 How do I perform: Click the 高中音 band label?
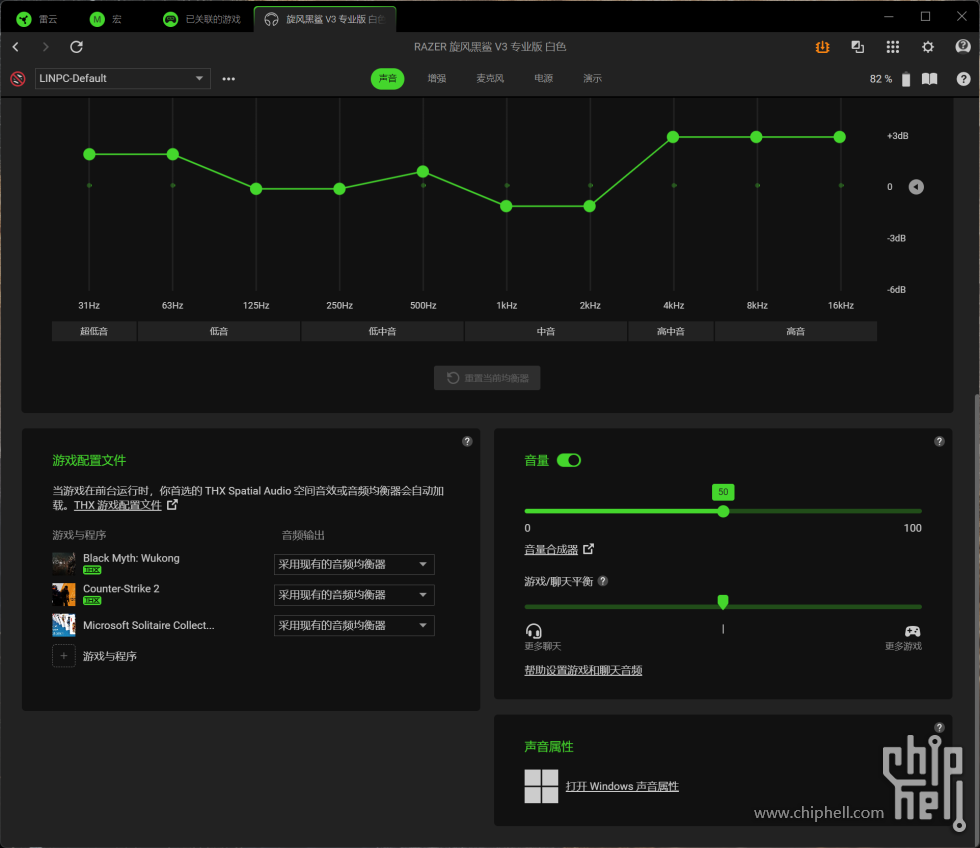tap(671, 331)
